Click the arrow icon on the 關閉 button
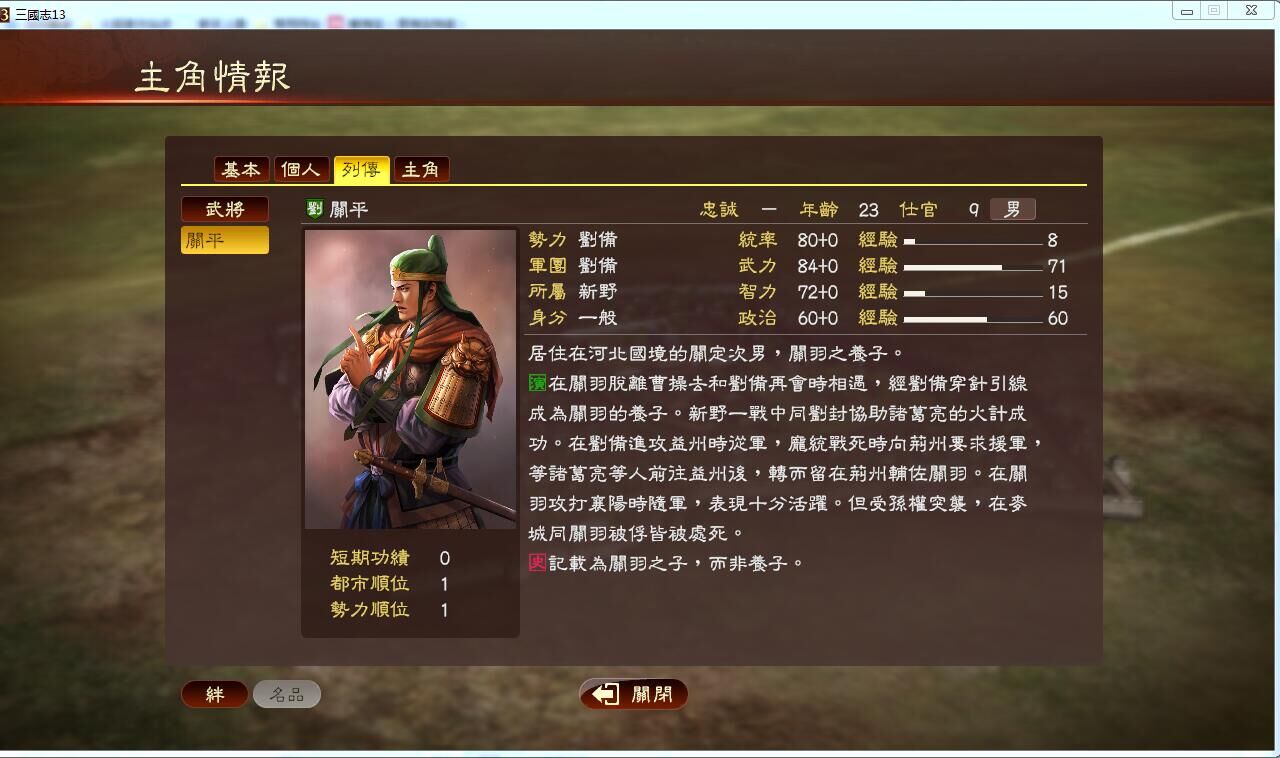 point(606,694)
